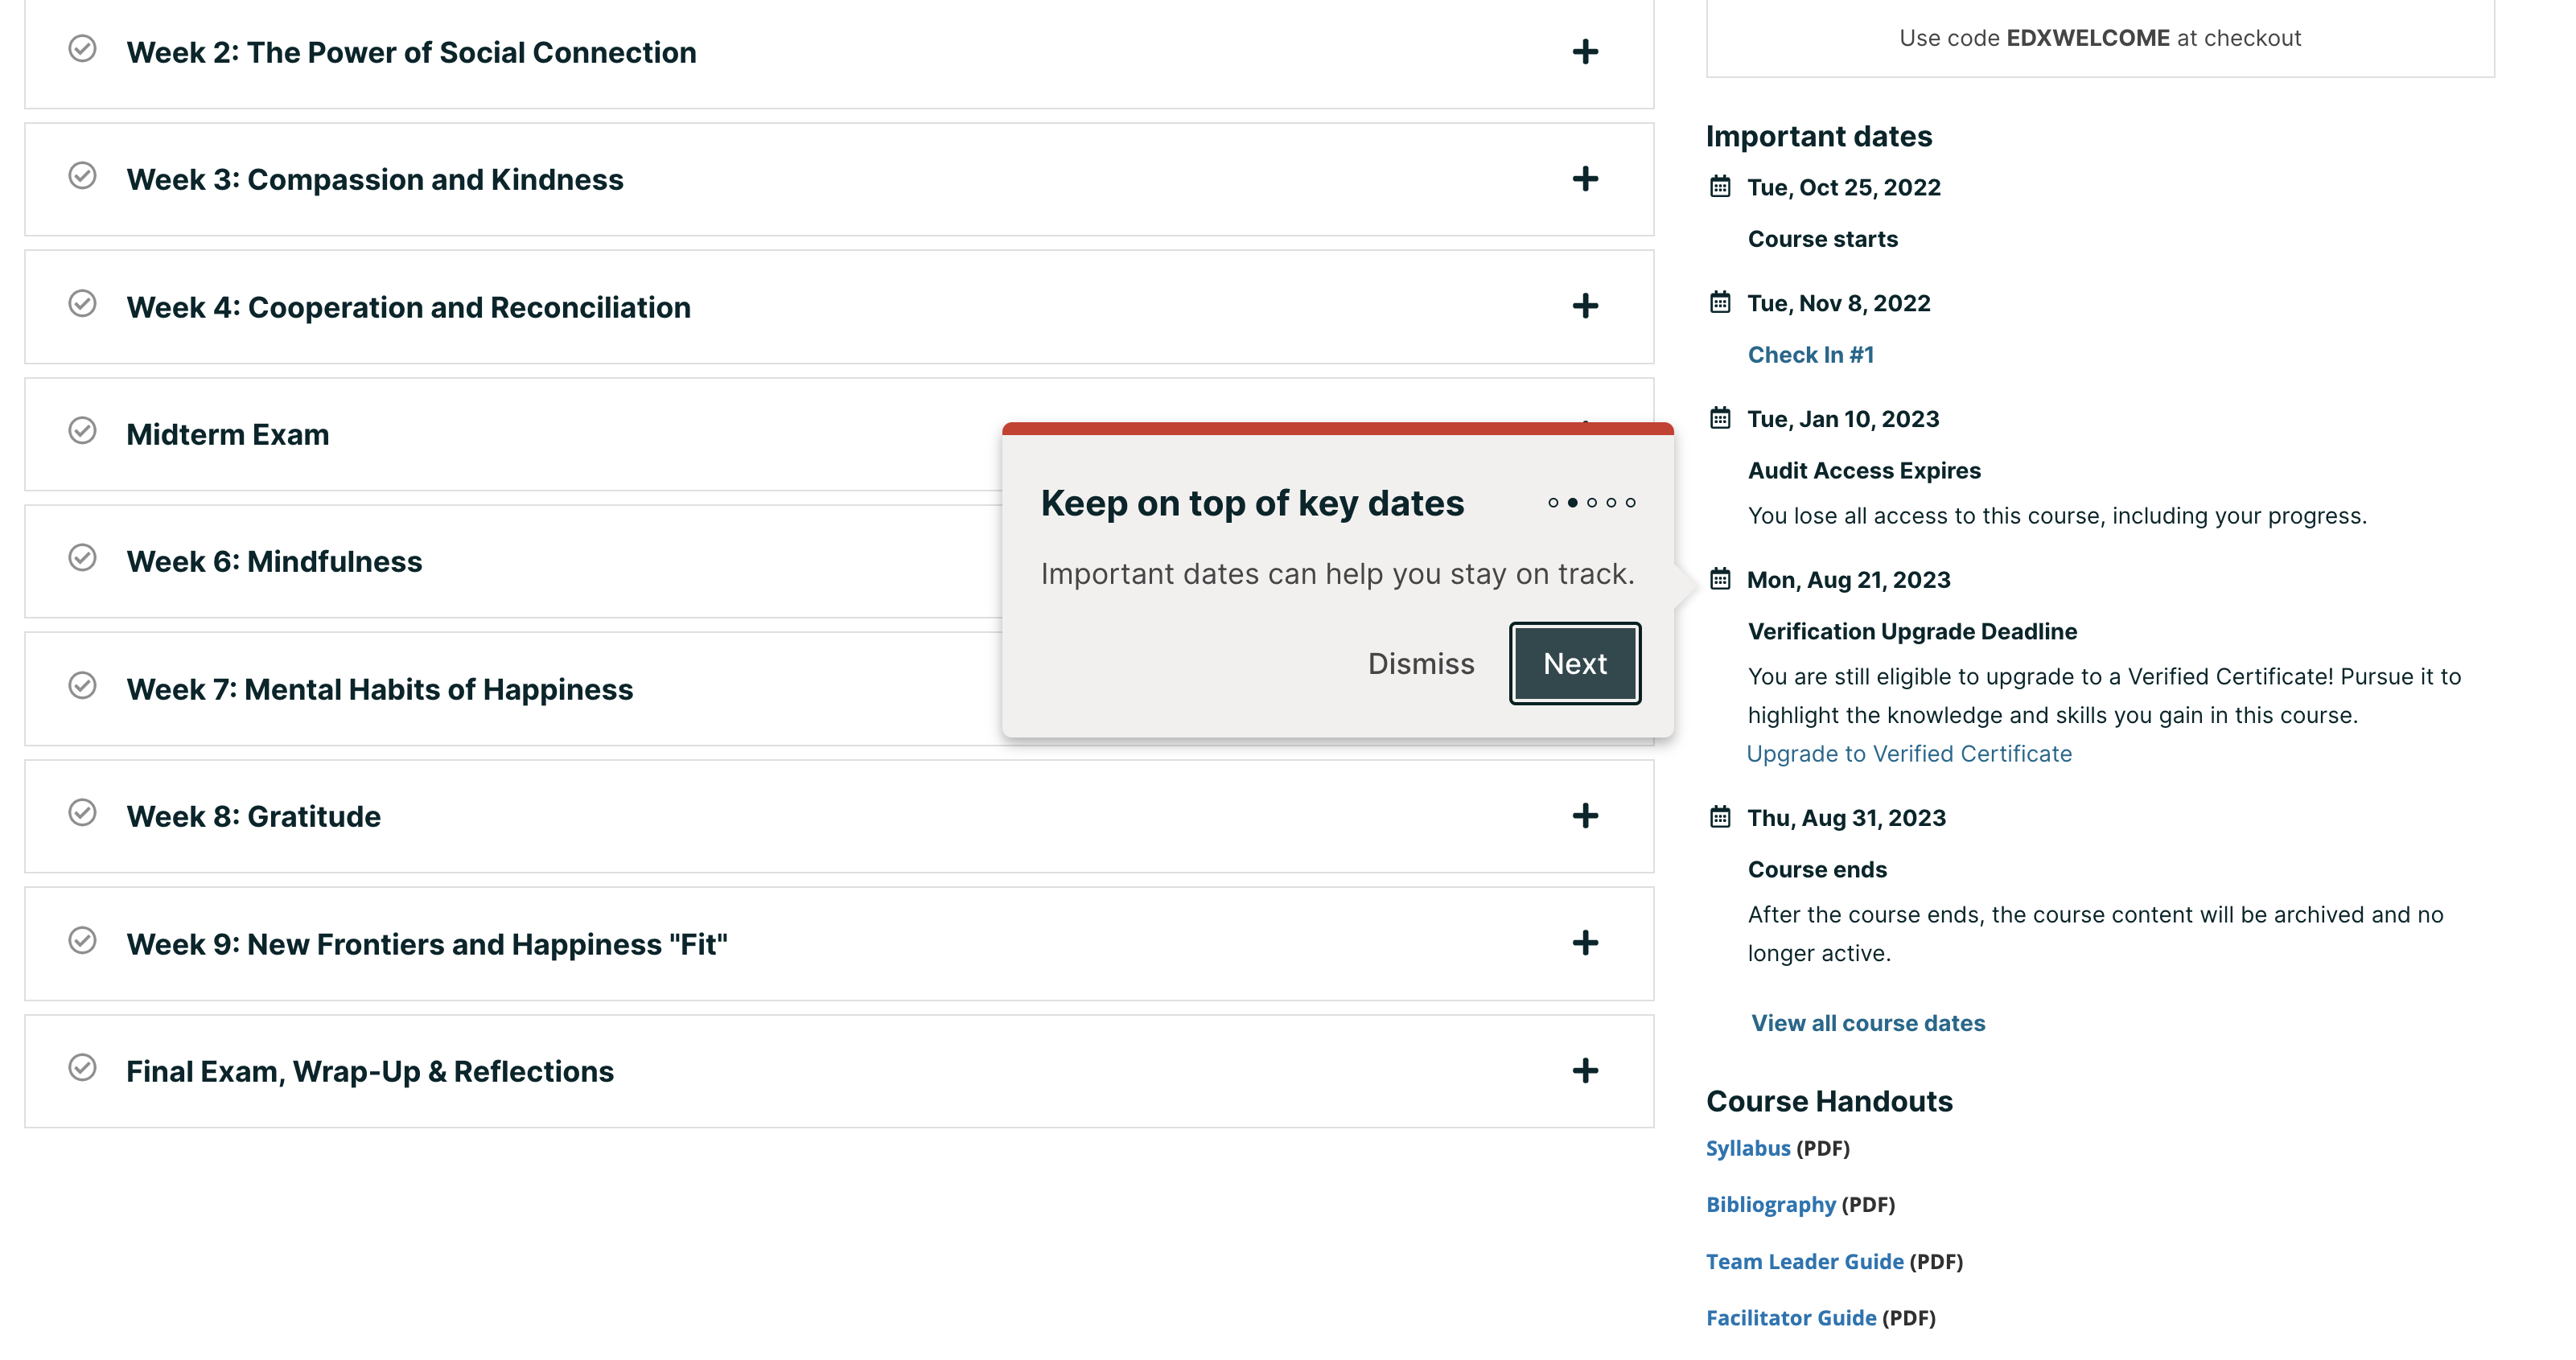Image resolution: width=2576 pixels, height=1360 pixels.
Task: Click completion check circle for Week 2
Action: pos(82,49)
